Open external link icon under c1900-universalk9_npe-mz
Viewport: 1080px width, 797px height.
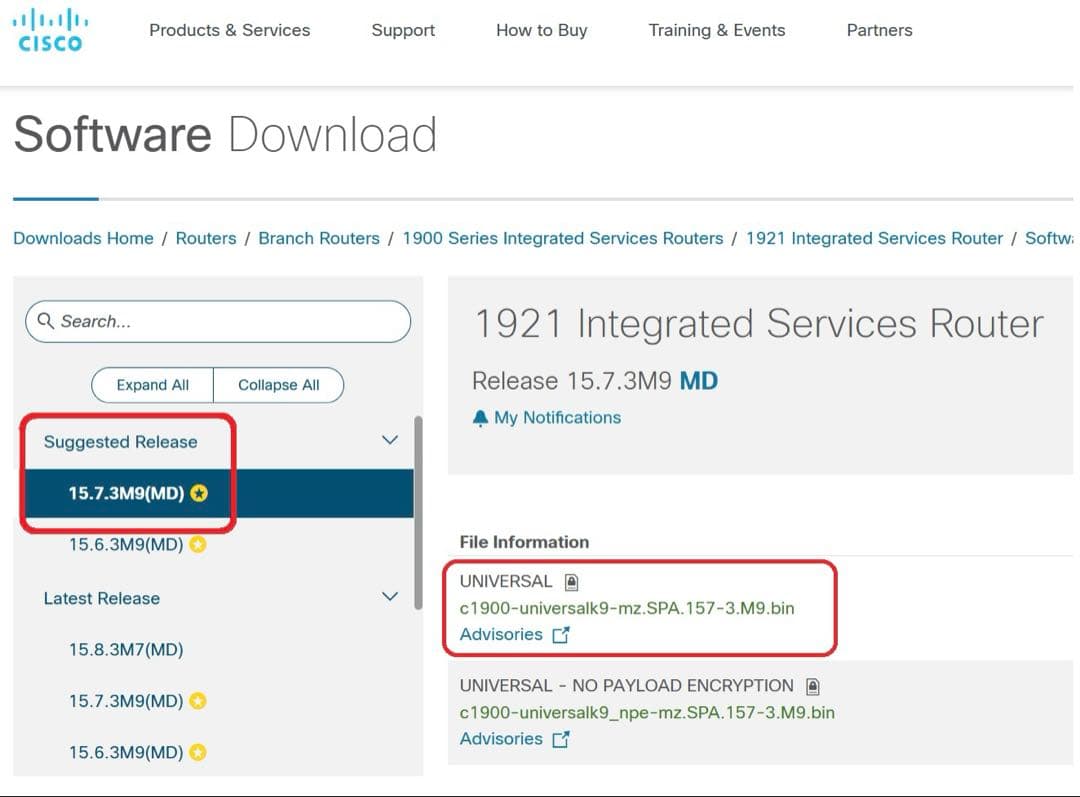coord(561,739)
